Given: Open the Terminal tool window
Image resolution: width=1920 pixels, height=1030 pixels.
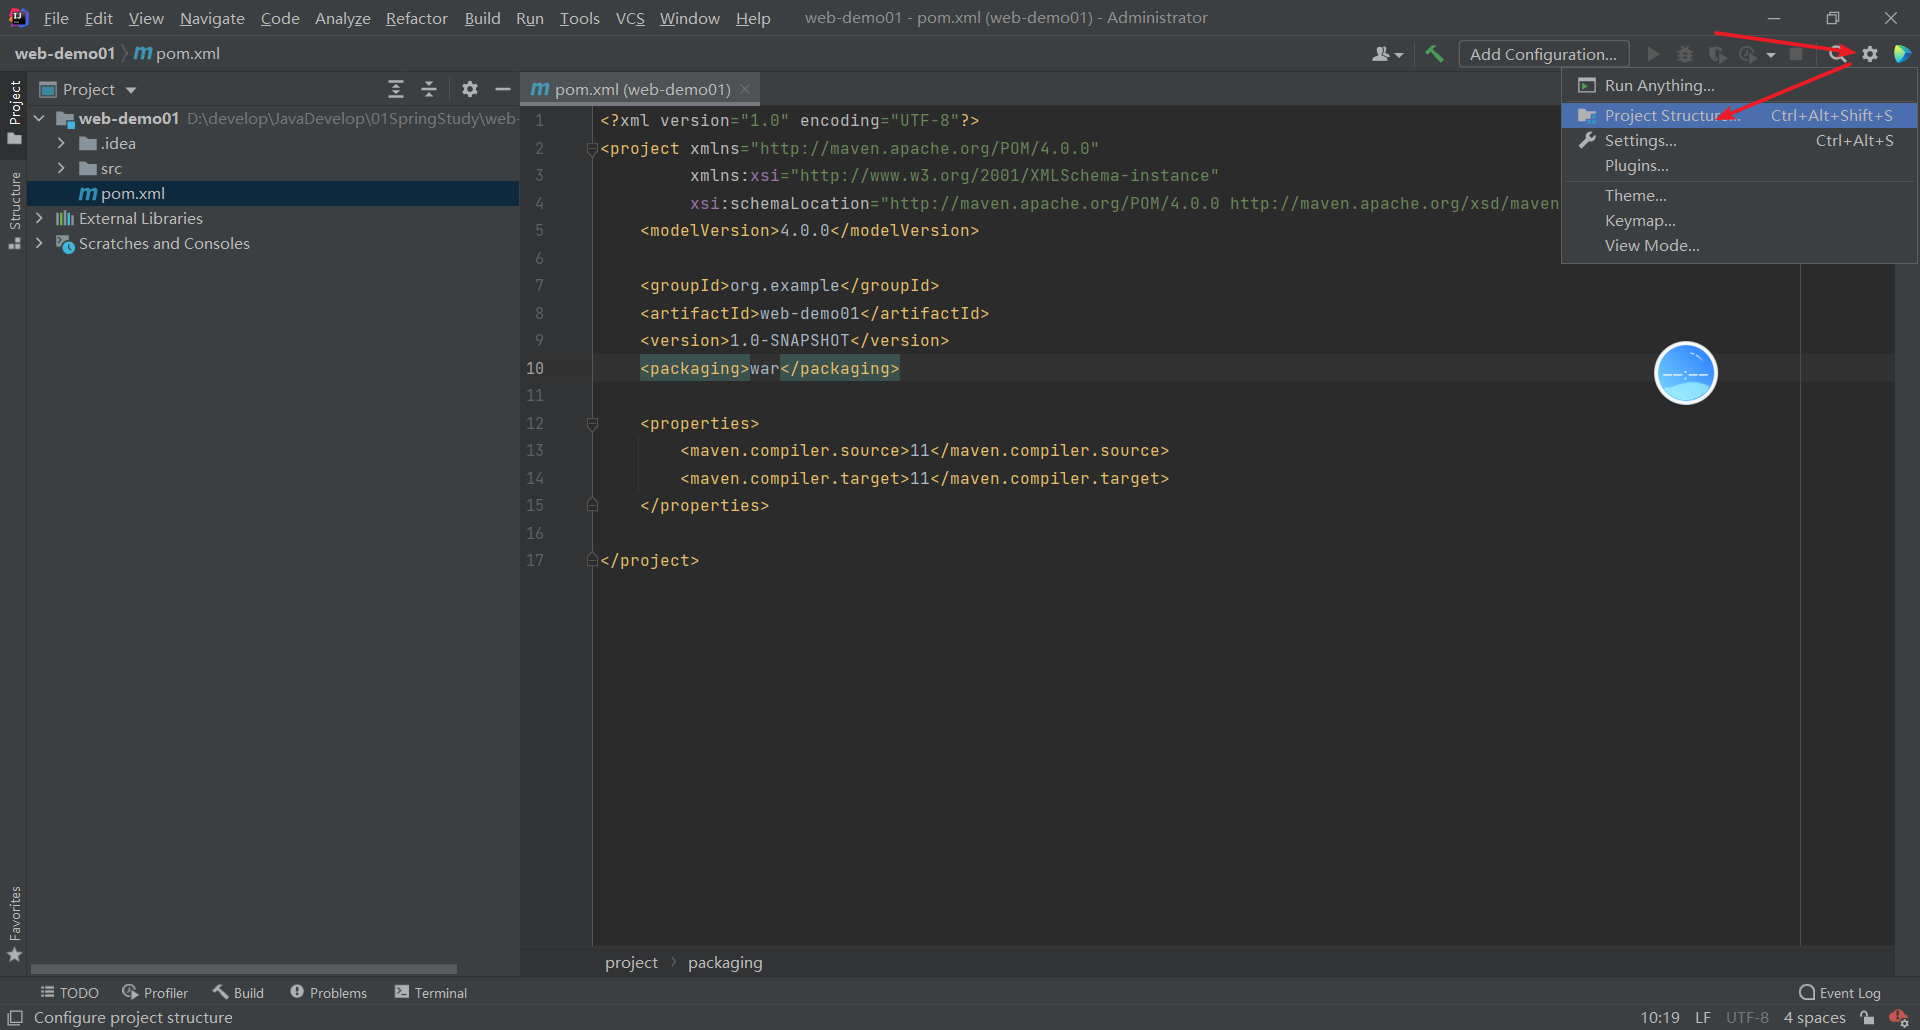Looking at the screenshot, I should click(430, 993).
